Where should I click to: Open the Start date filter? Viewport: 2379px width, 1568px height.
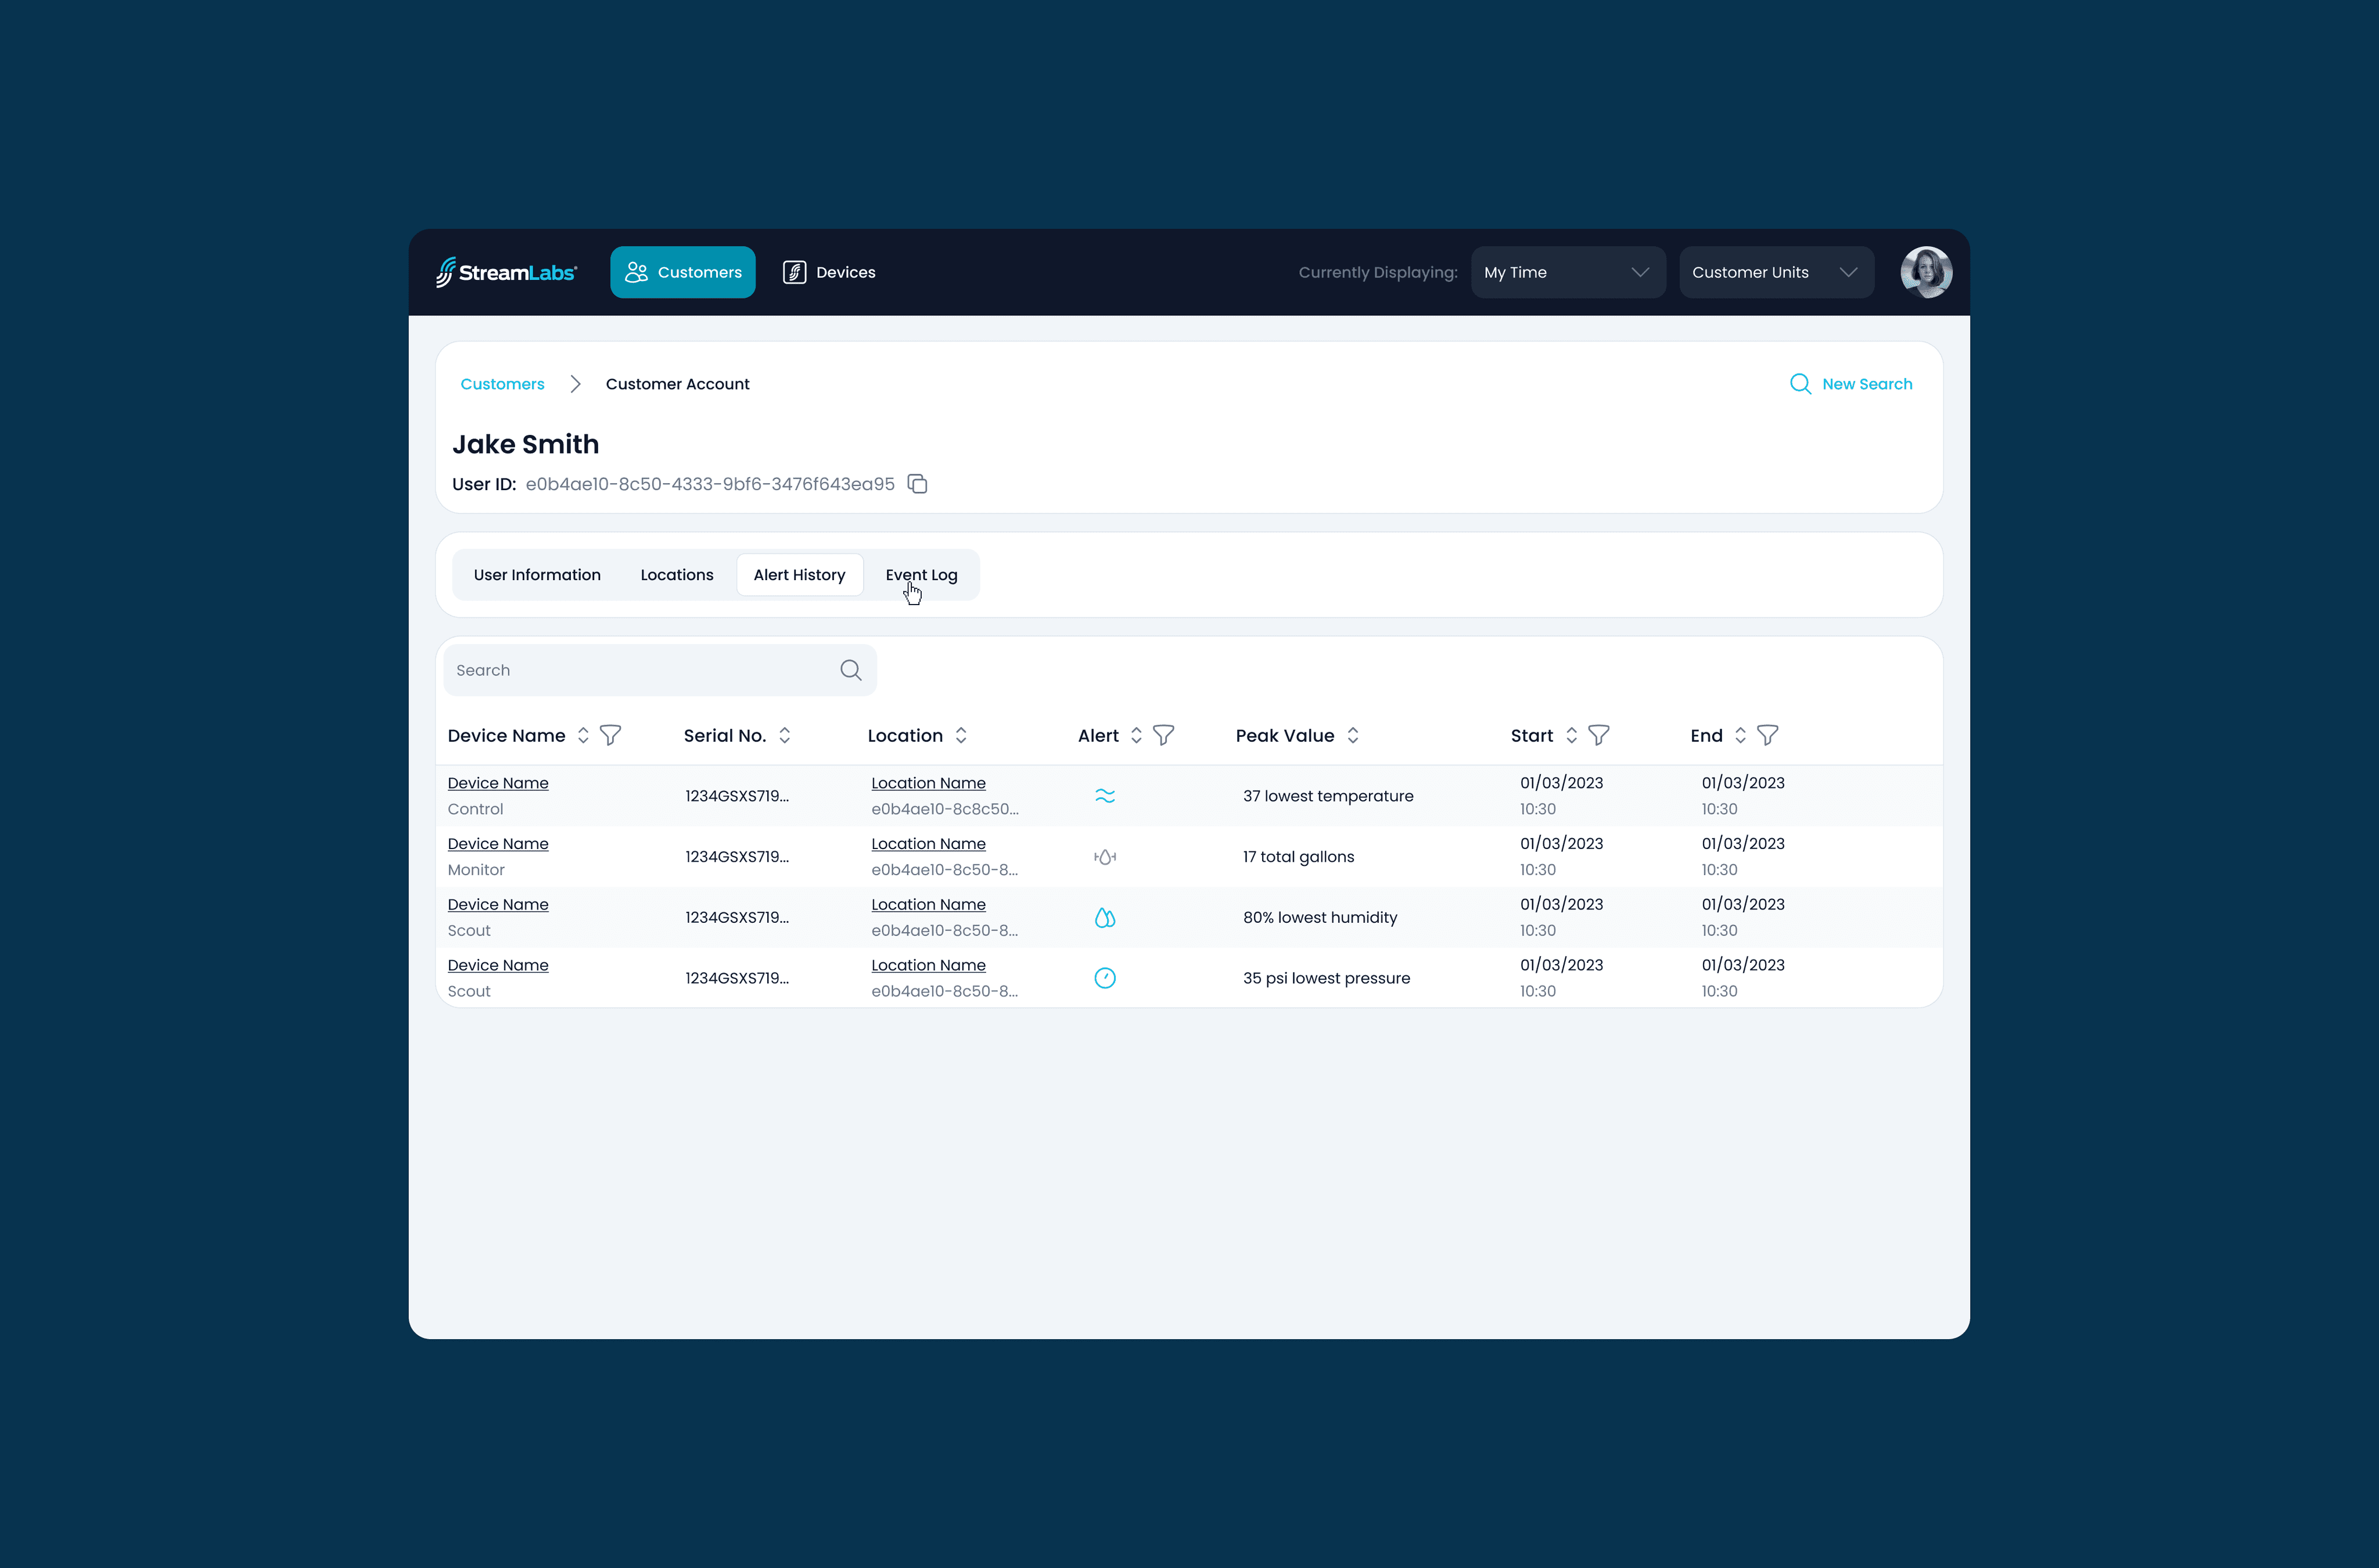(x=1598, y=735)
